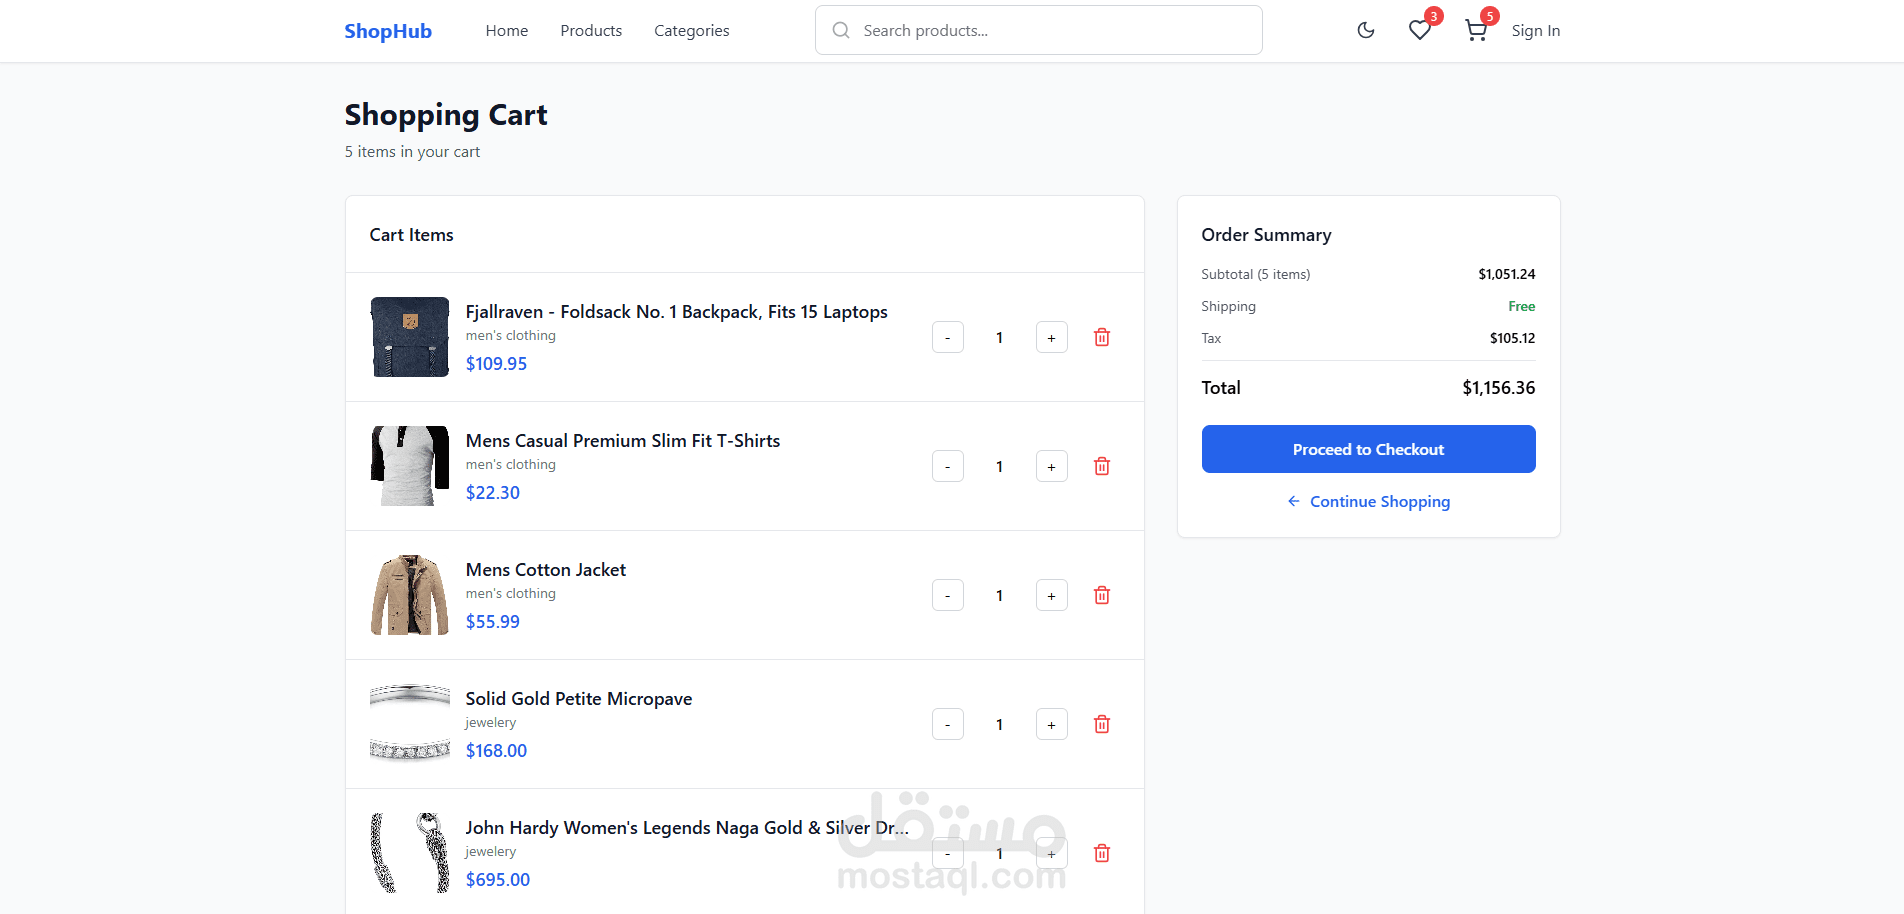Go to the Products menu item
Image resolution: width=1904 pixels, height=914 pixels.
tap(591, 31)
